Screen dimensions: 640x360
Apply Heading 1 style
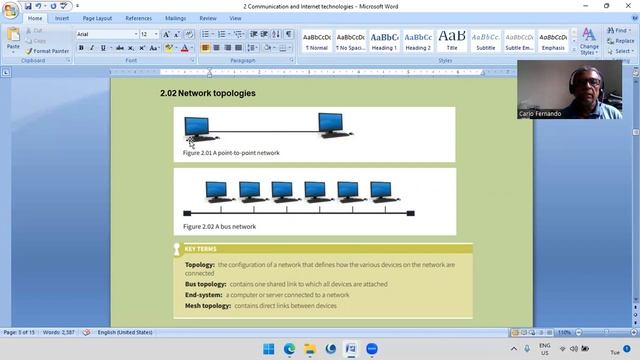pos(384,40)
